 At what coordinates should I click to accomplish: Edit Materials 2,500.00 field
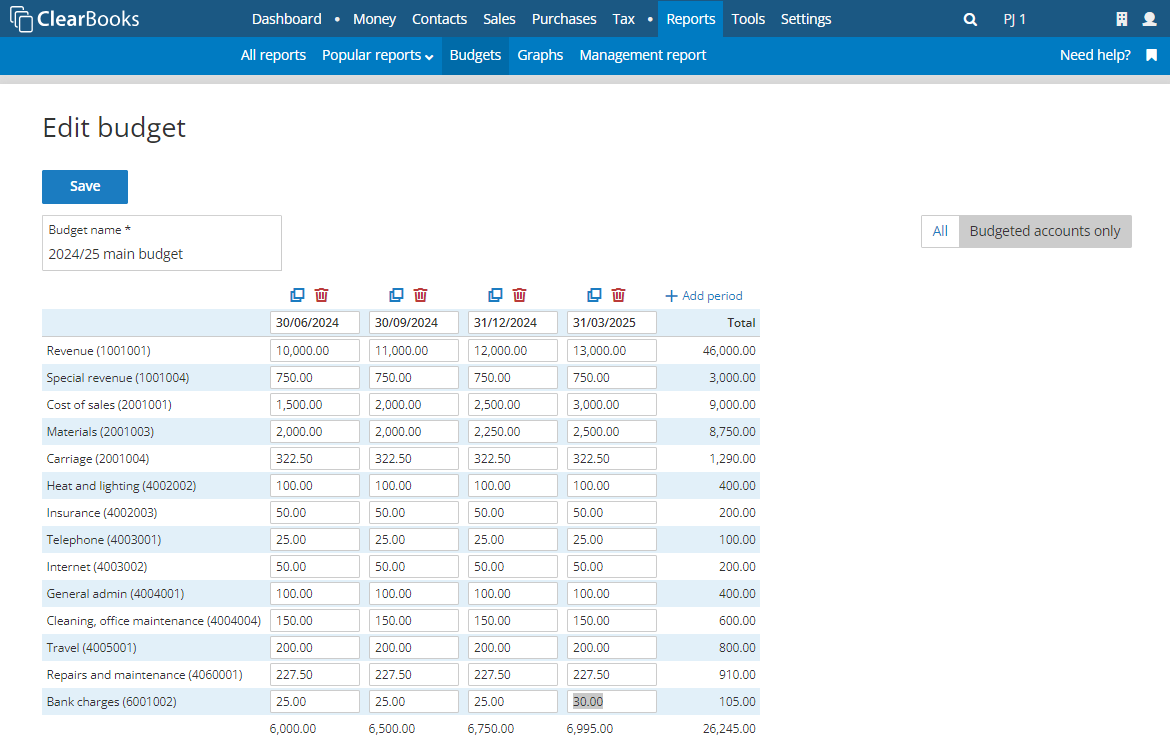tap(612, 431)
